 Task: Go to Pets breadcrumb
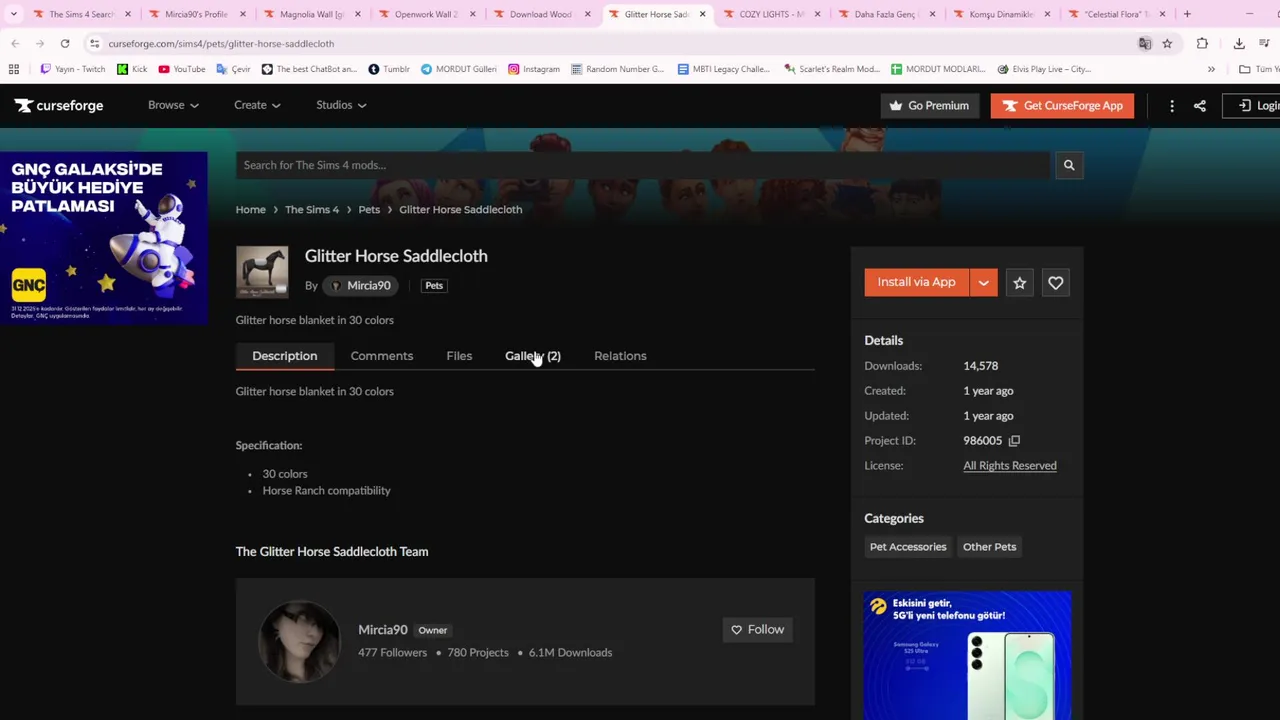(x=369, y=210)
